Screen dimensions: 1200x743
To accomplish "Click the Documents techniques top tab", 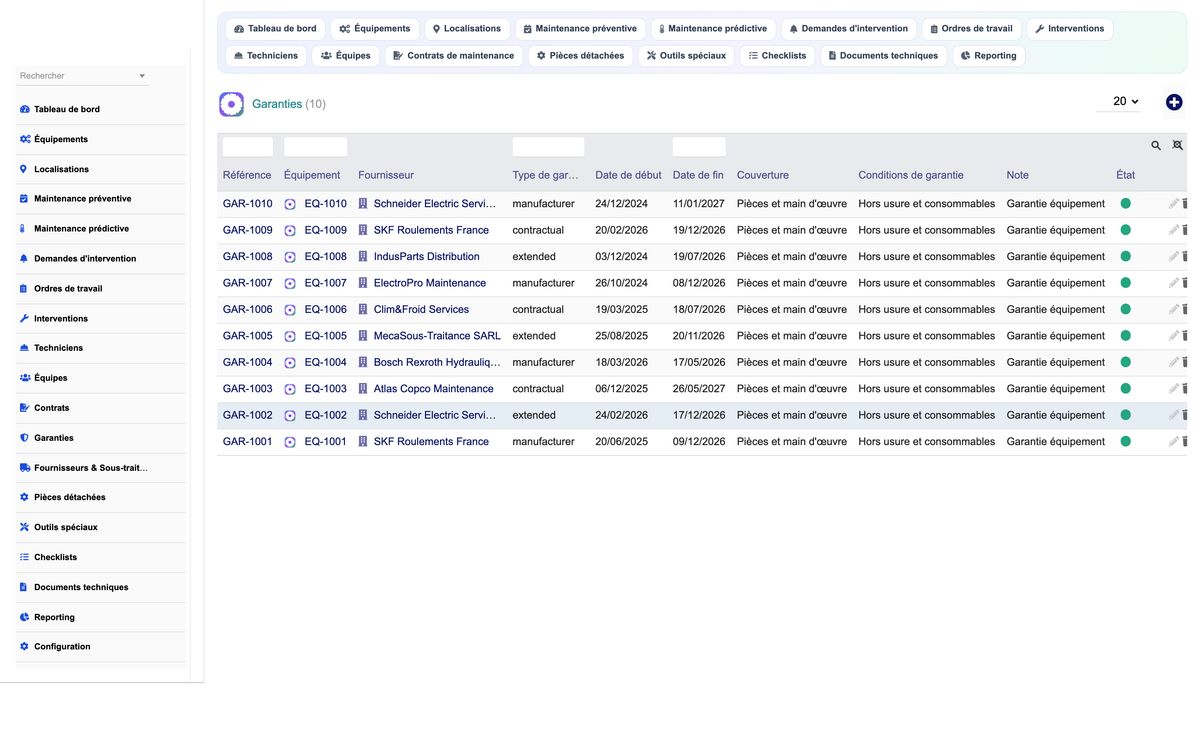I will 883,56.
